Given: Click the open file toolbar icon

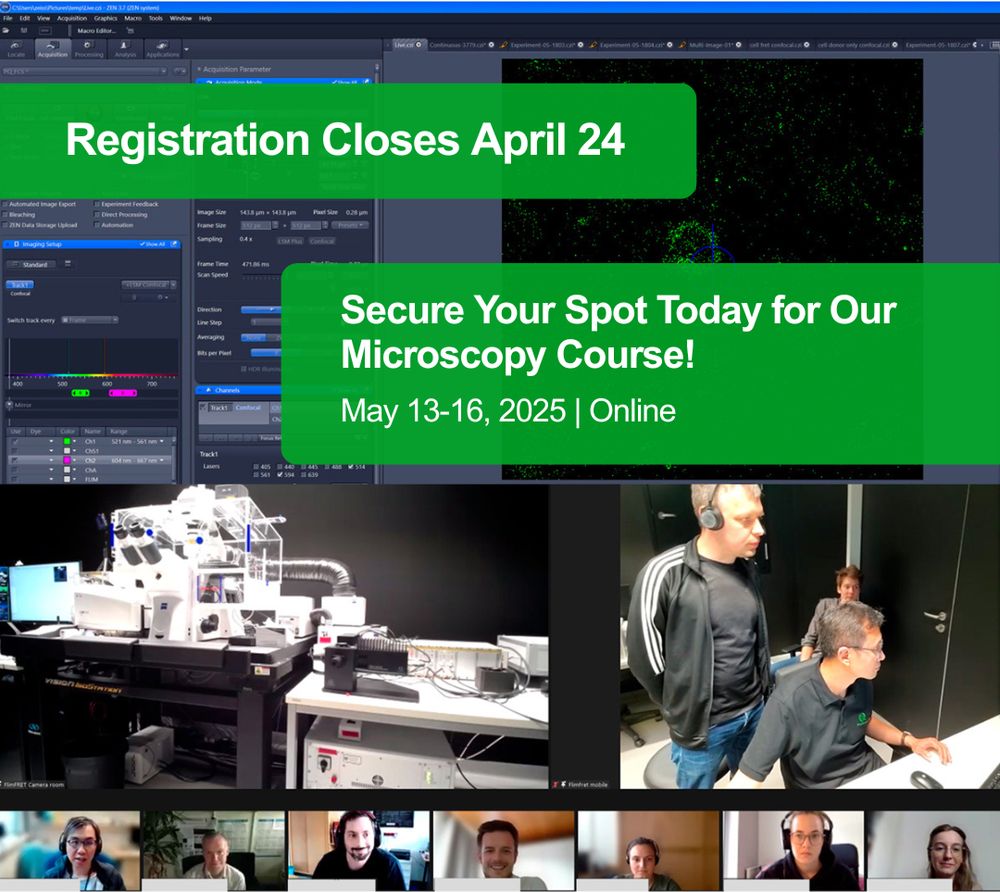Looking at the screenshot, I should [6, 31].
